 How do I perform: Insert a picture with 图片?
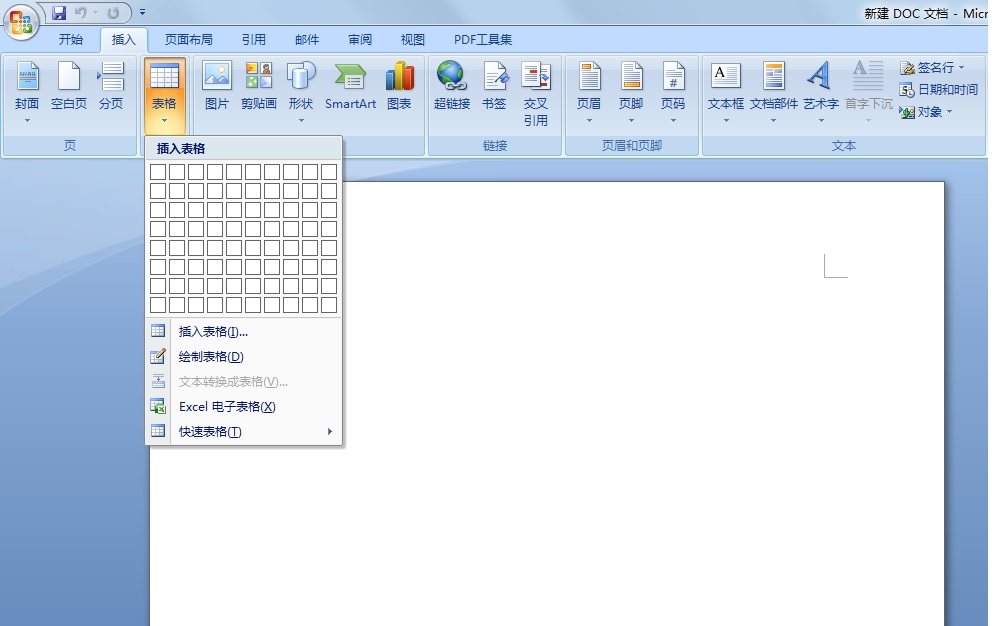point(217,85)
